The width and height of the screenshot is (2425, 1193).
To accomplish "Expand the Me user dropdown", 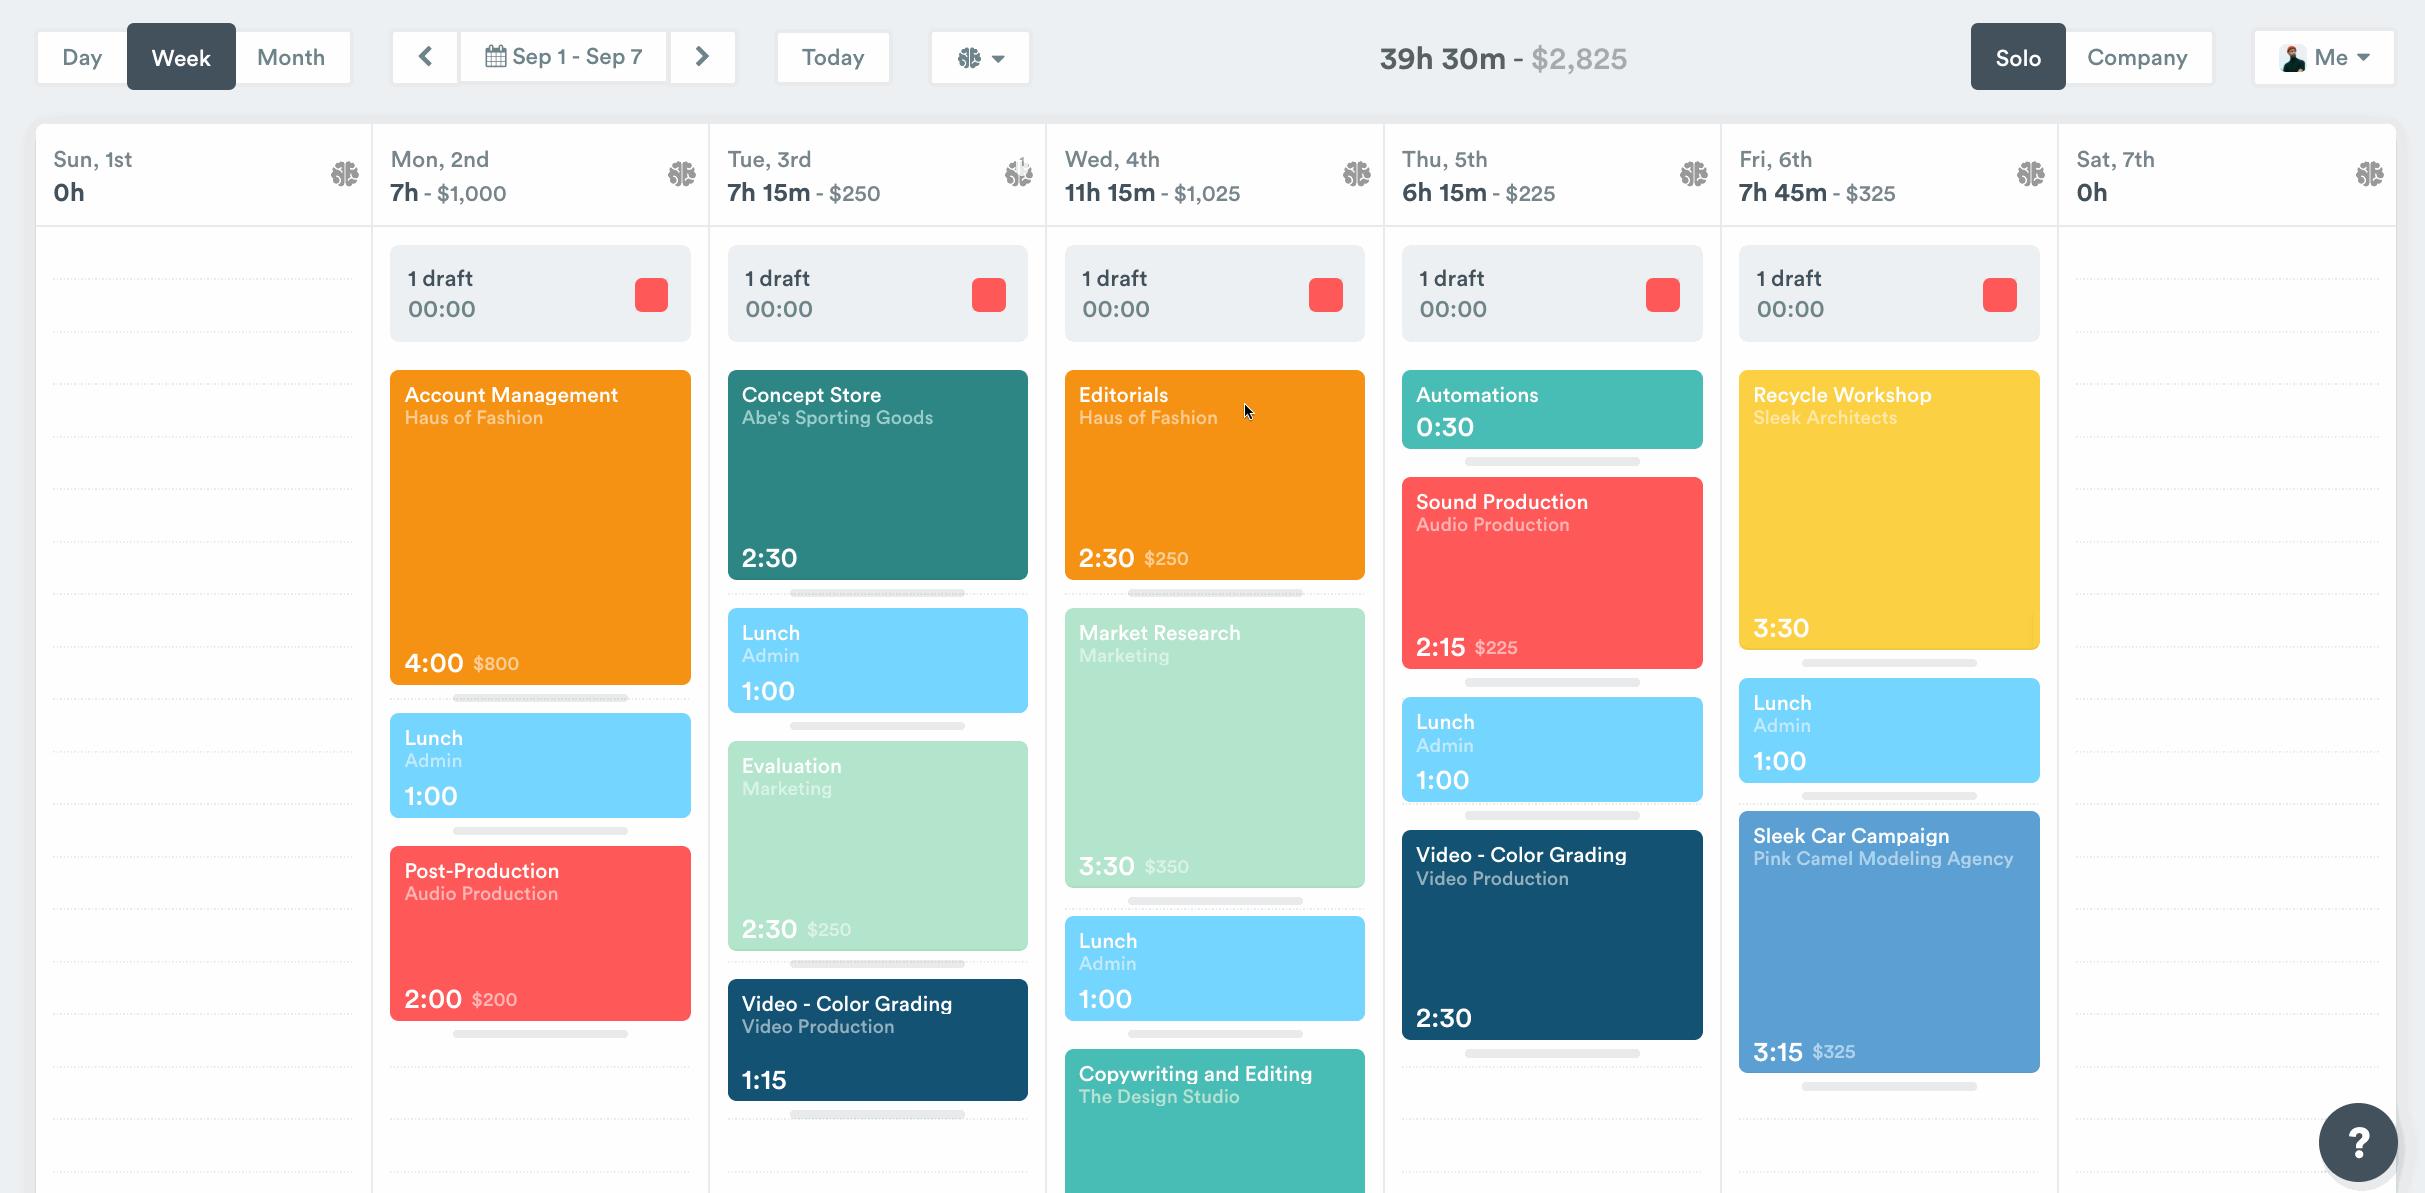I will coord(2323,58).
